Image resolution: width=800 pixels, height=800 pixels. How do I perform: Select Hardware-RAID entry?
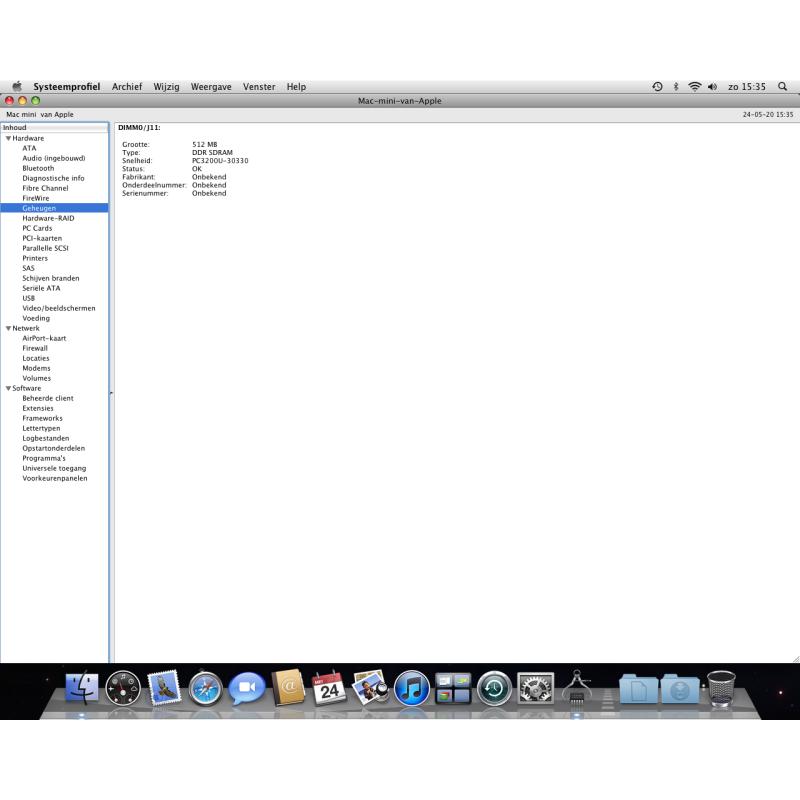click(x=48, y=218)
